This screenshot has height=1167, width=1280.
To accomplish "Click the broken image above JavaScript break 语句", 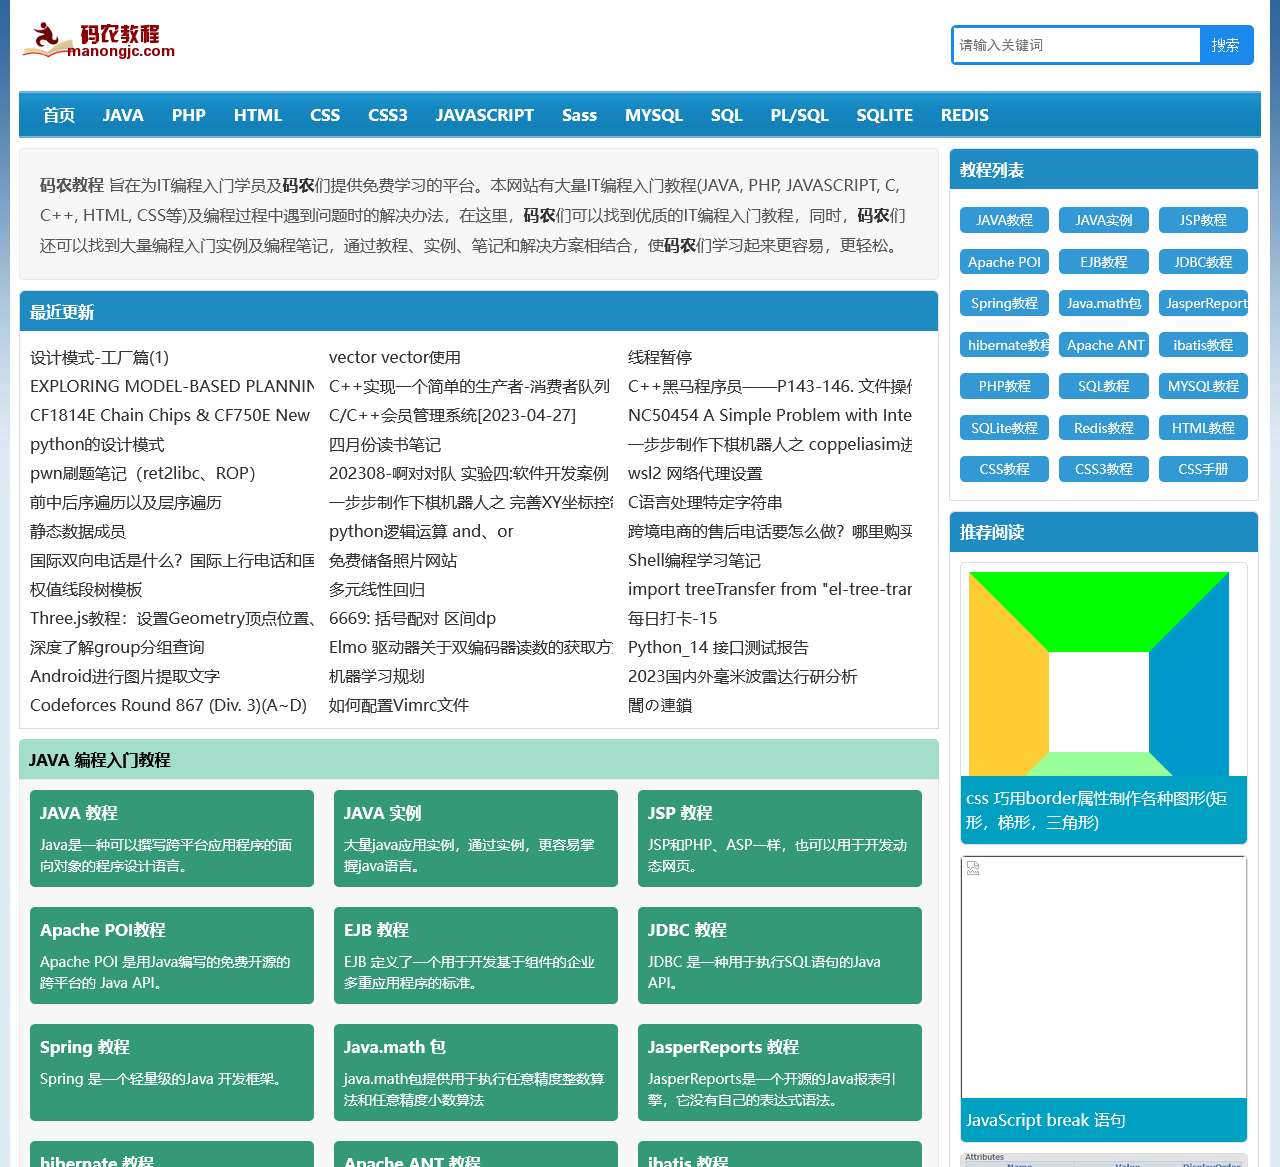I will (x=1104, y=977).
